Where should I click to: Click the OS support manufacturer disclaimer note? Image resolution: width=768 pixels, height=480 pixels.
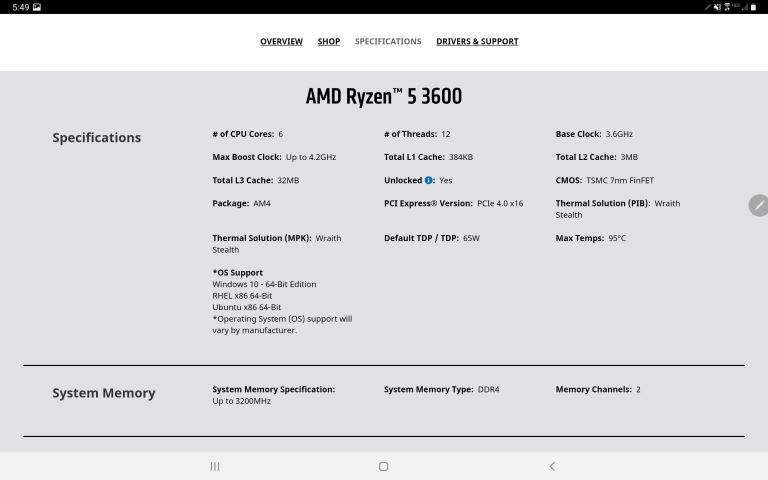[x=282, y=324]
